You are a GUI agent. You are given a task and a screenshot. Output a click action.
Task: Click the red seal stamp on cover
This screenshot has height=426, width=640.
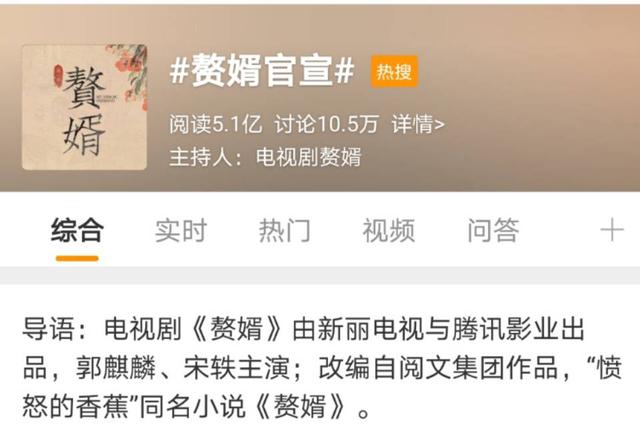pos(57,77)
